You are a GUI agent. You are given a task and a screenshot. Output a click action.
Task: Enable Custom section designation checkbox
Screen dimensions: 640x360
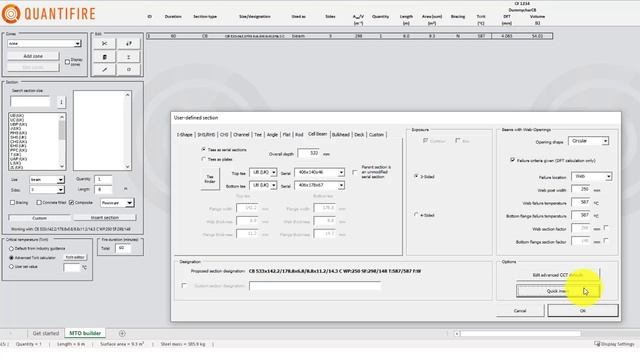[x=184, y=286]
